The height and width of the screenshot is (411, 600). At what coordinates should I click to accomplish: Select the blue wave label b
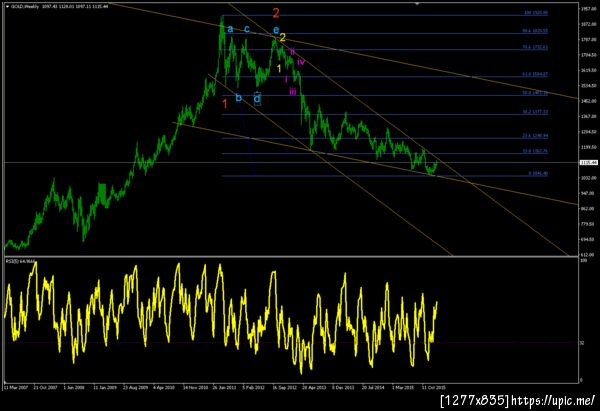[x=238, y=98]
